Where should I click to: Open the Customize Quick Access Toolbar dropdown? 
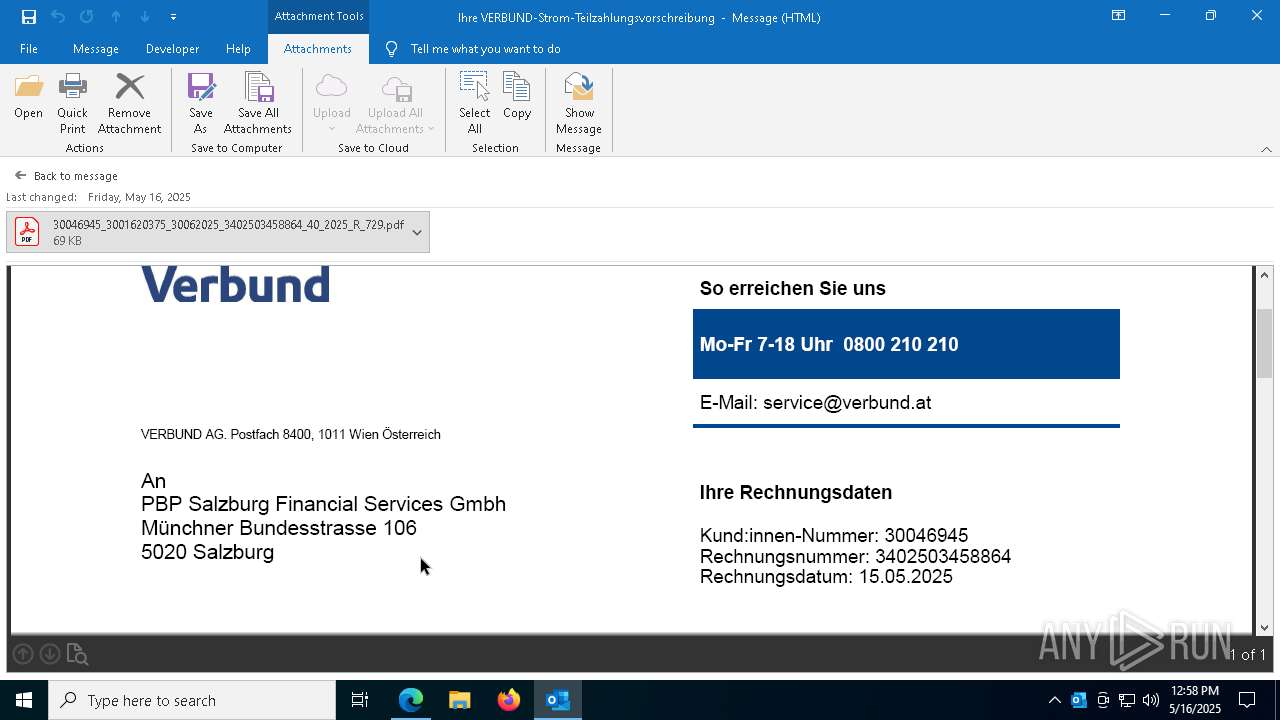tap(173, 17)
